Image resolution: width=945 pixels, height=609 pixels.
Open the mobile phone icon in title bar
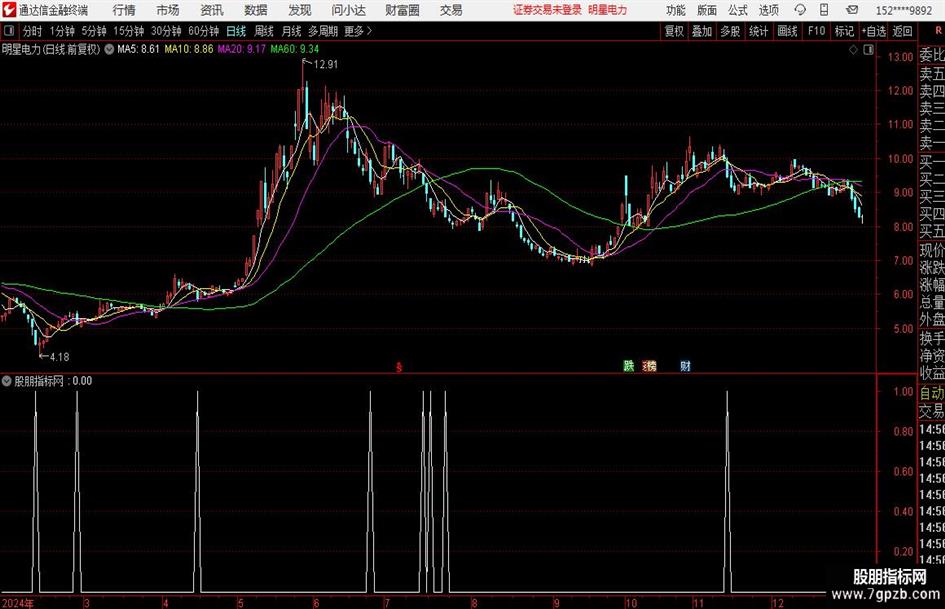[x=824, y=10]
